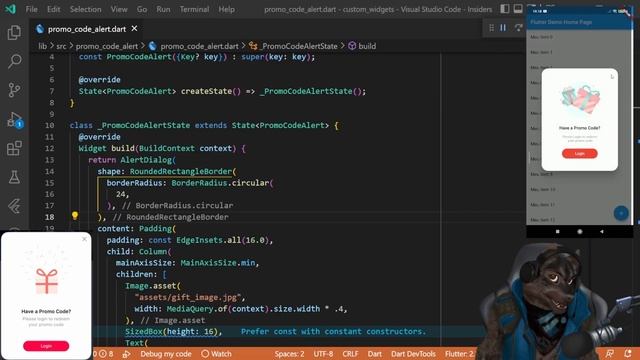Viewport: 640px width, 360px height.
Task: Close the promo dialog in emulator
Action: [x=612, y=76]
